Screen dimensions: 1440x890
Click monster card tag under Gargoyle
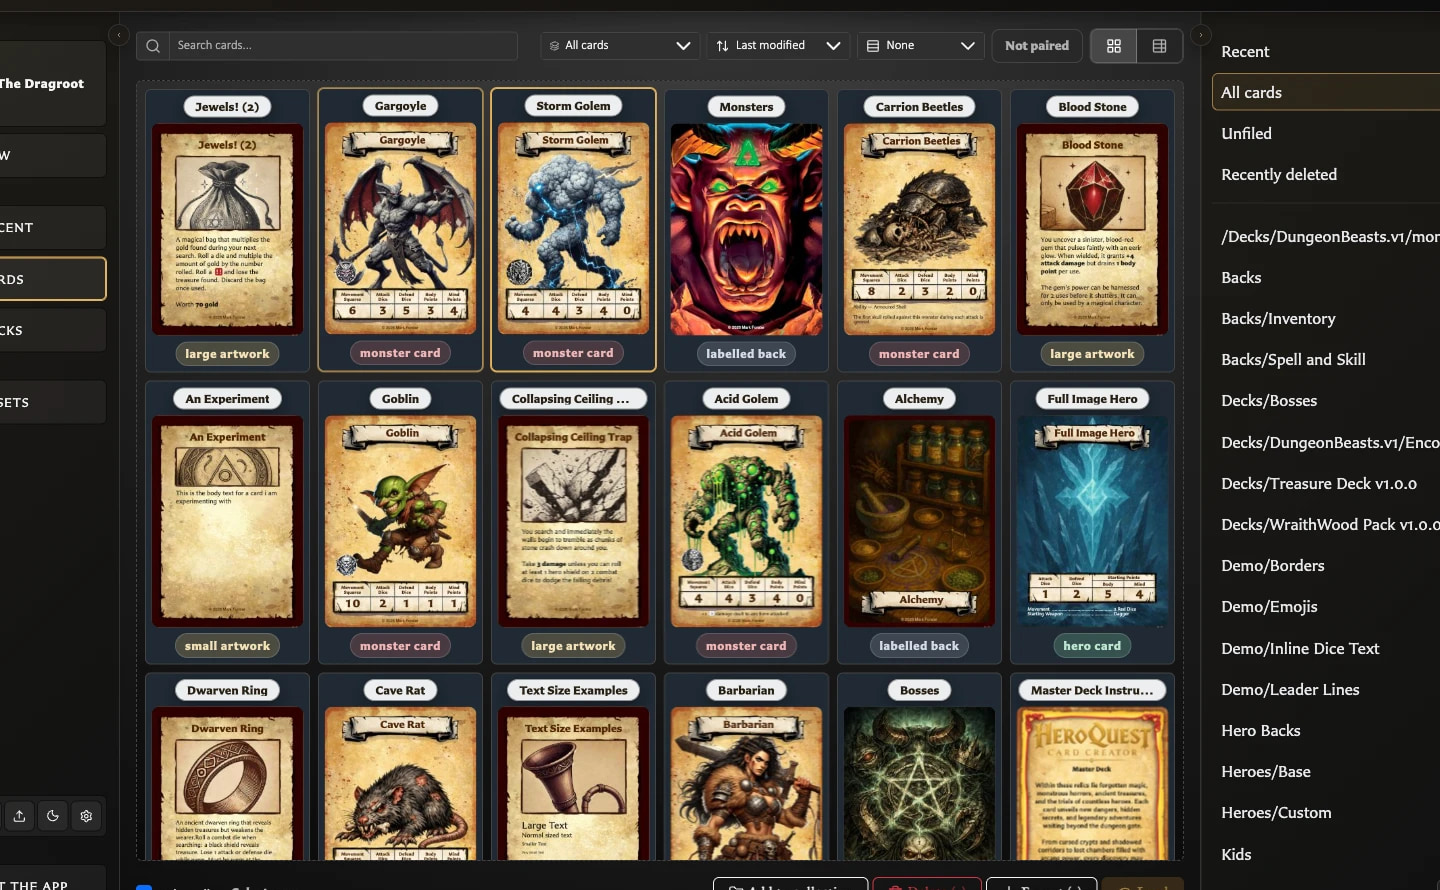[x=400, y=353]
